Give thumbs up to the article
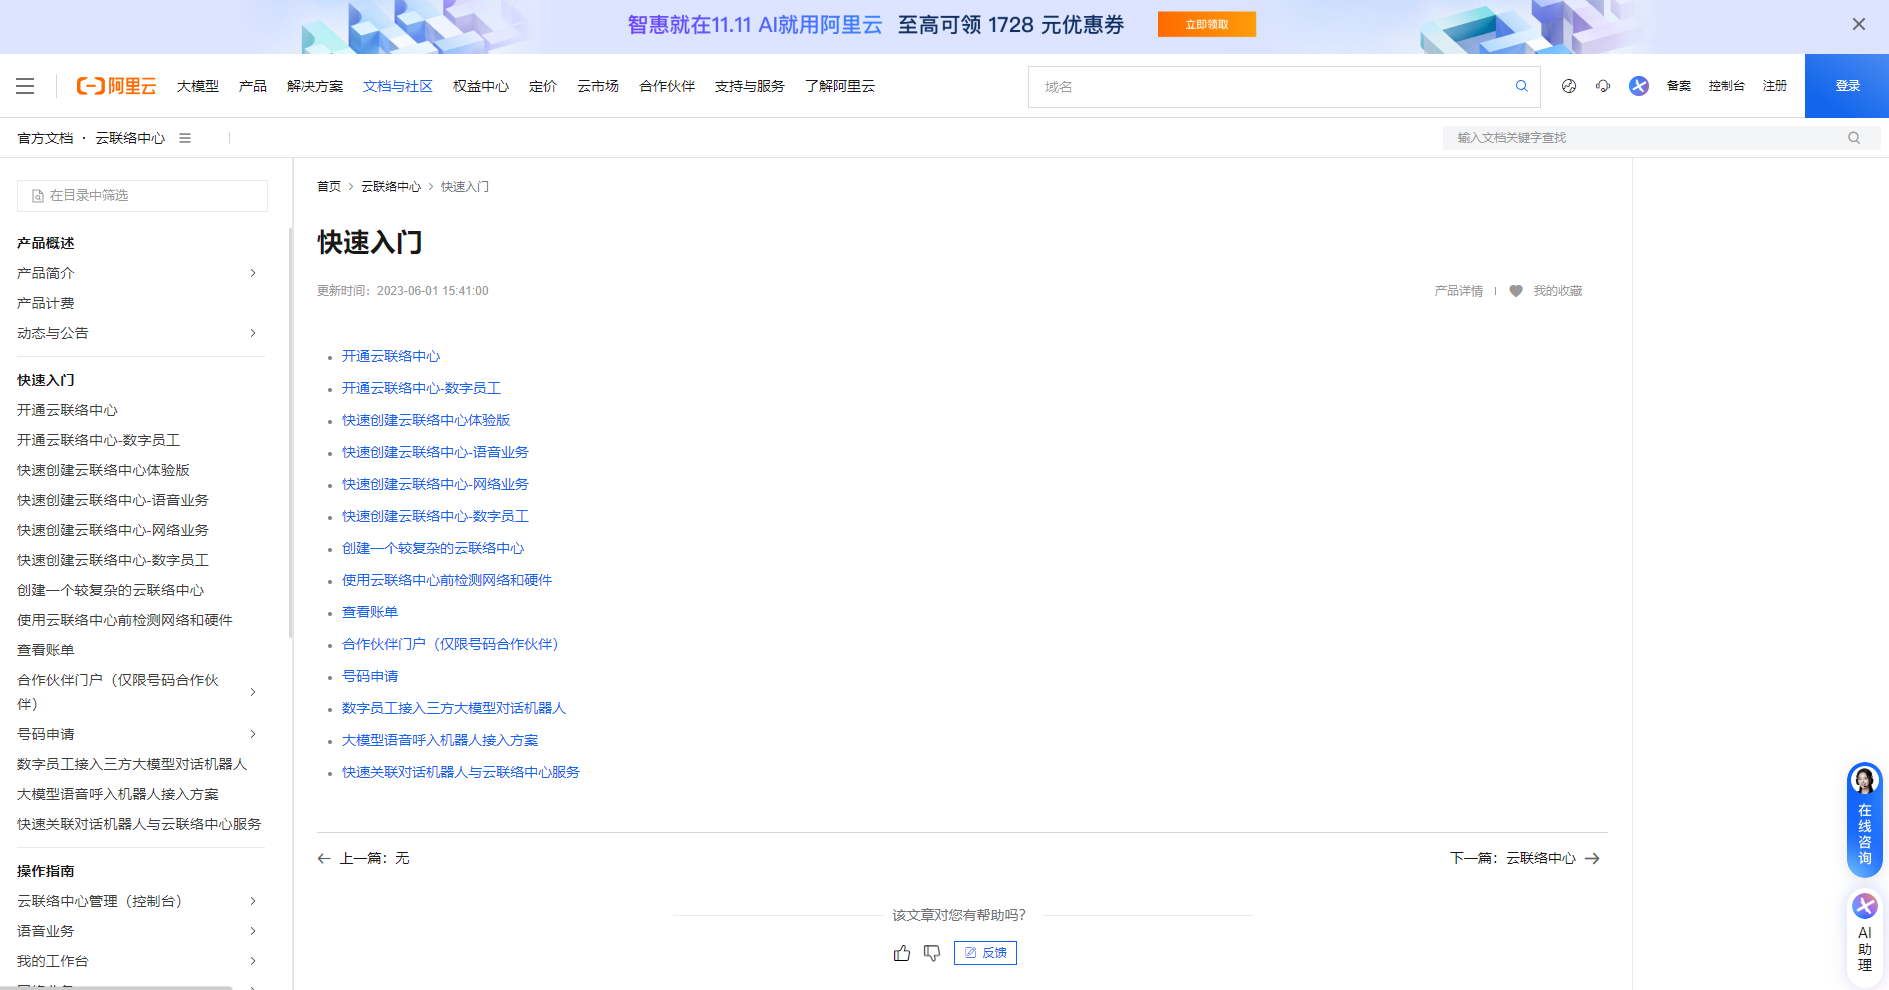Viewport: 1889px width, 990px height. click(x=902, y=953)
